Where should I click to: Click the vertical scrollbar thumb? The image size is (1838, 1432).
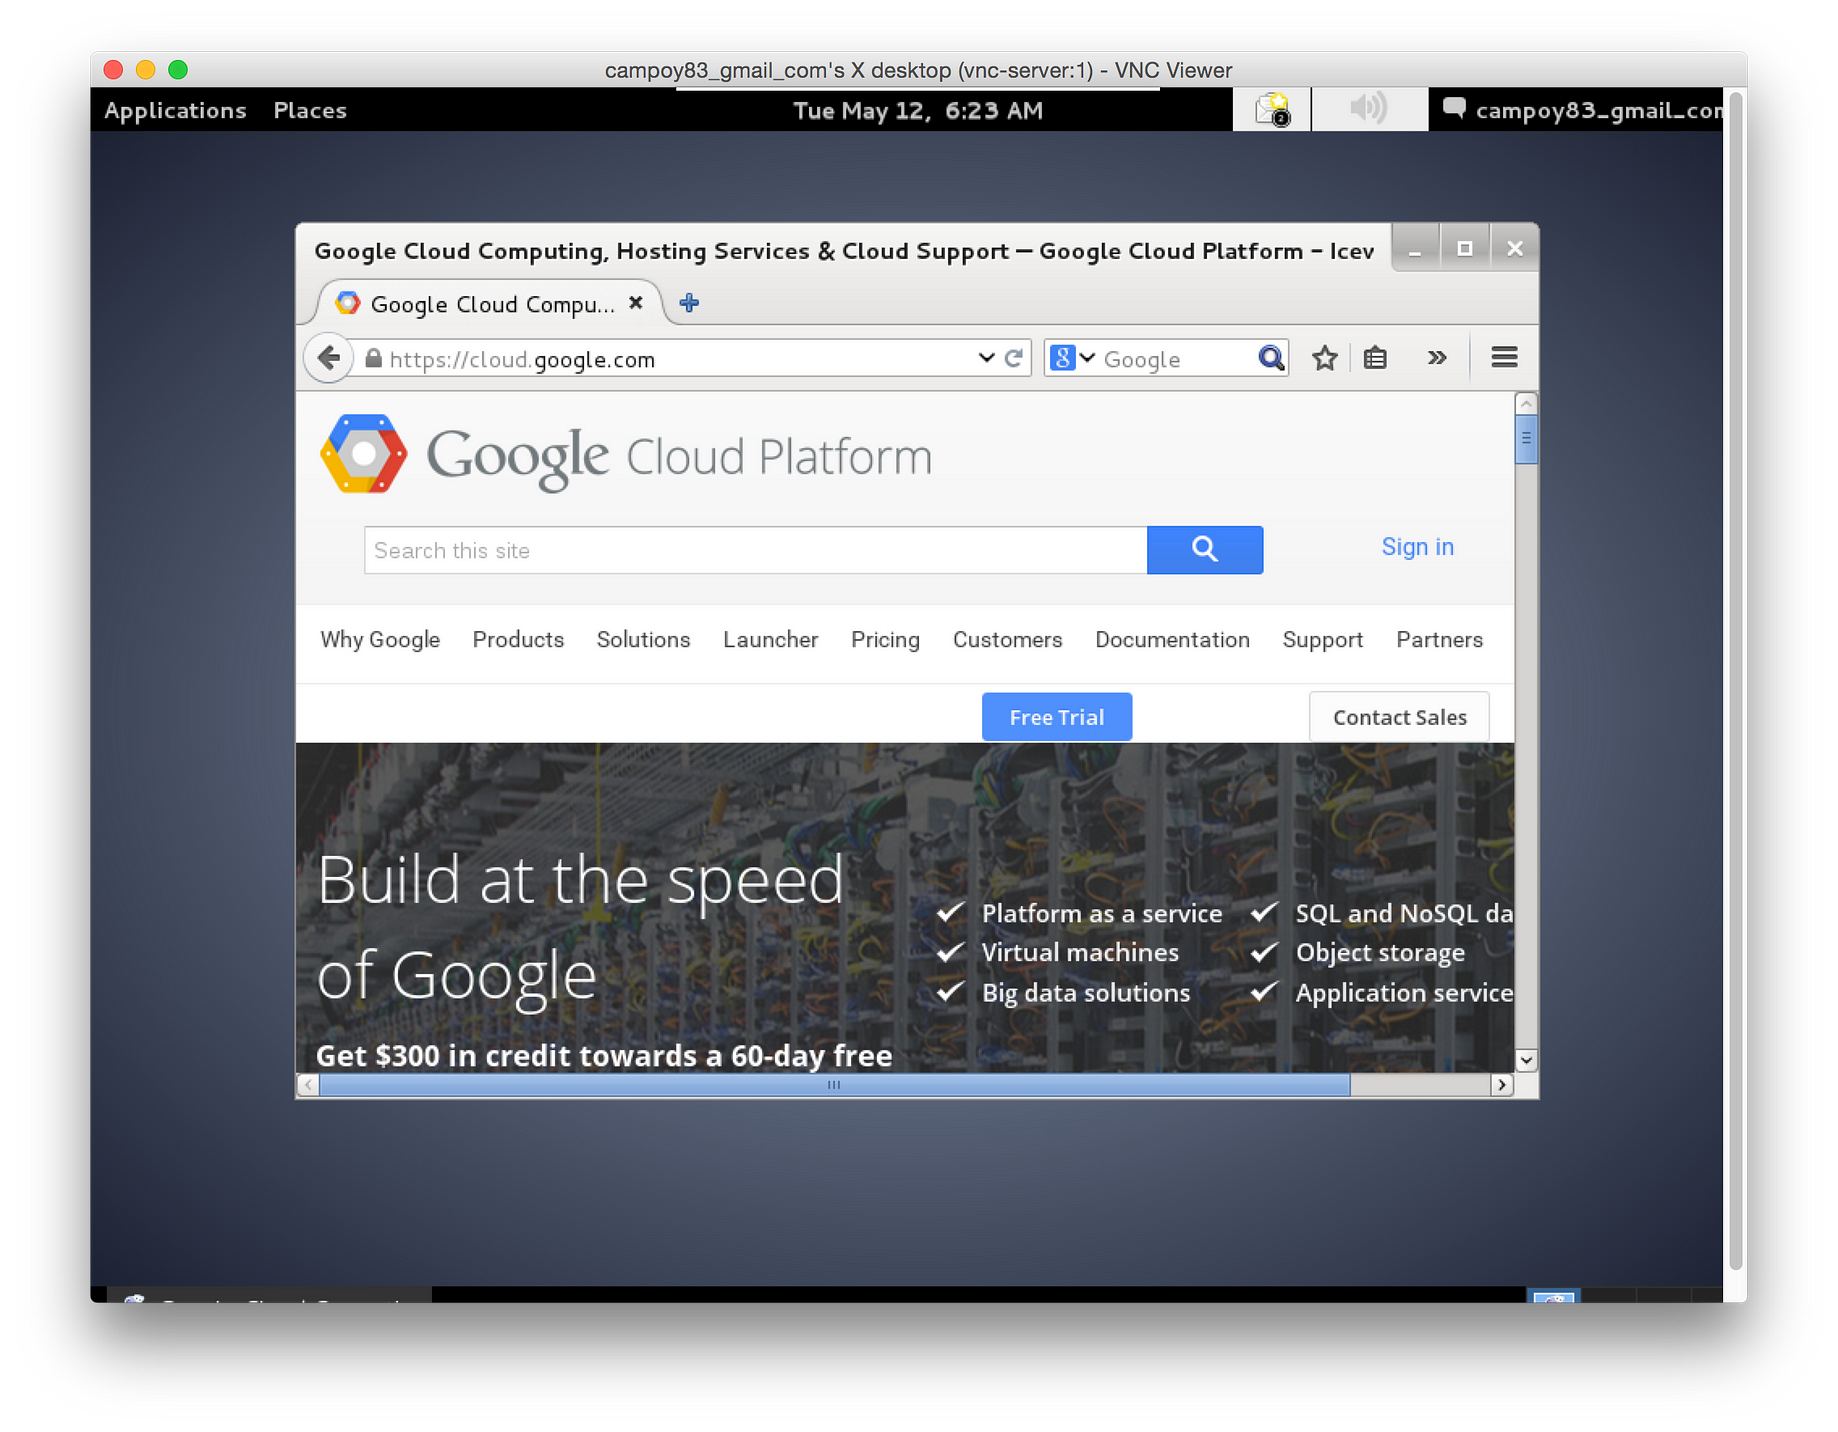coord(1525,439)
